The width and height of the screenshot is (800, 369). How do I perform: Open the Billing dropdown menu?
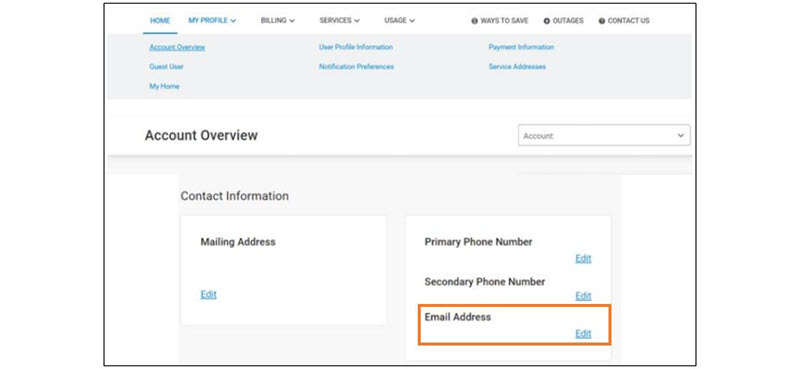point(278,21)
